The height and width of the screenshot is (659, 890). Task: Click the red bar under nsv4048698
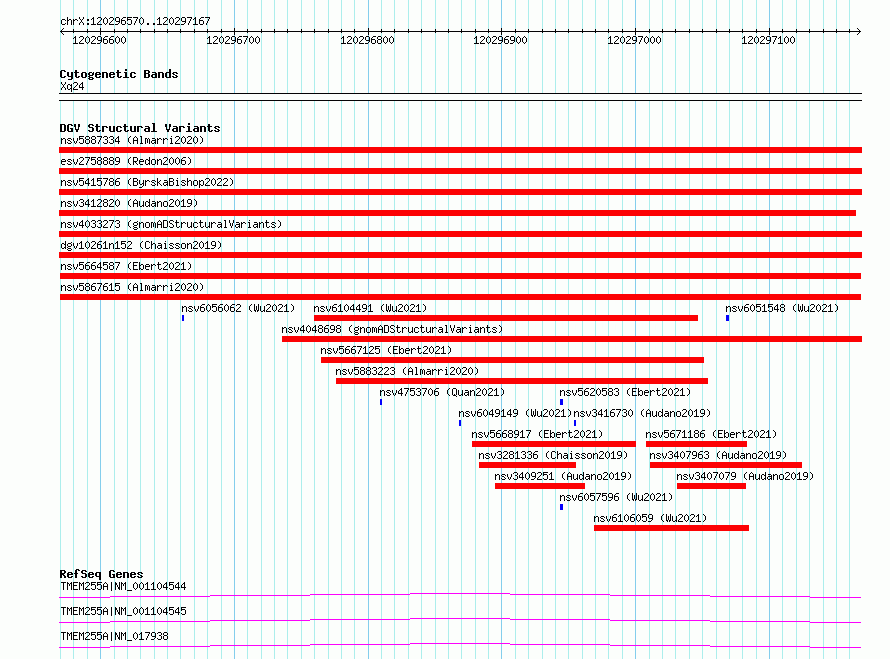coord(572,339)
